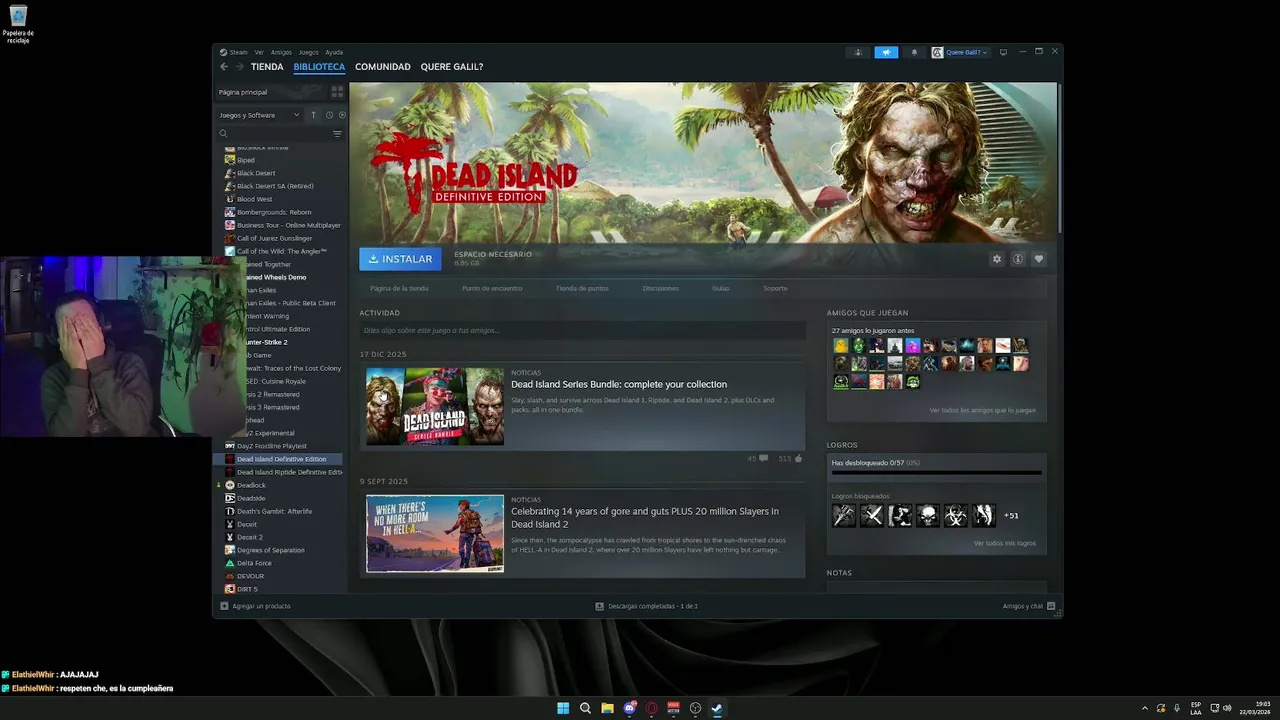Switch to the BIBLIOTECA tab
The image size is (1280, 720).
[319, 67]
